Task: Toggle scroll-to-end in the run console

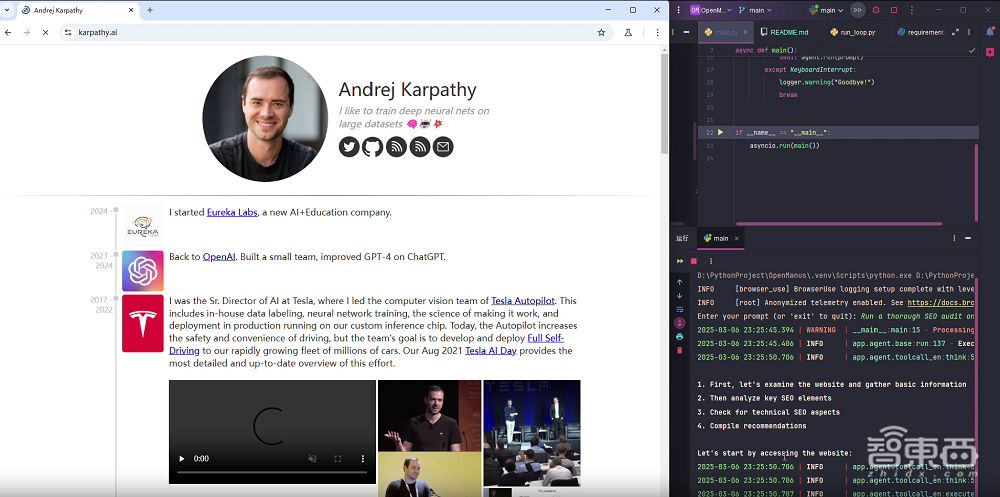Action: tap(679, 322)
